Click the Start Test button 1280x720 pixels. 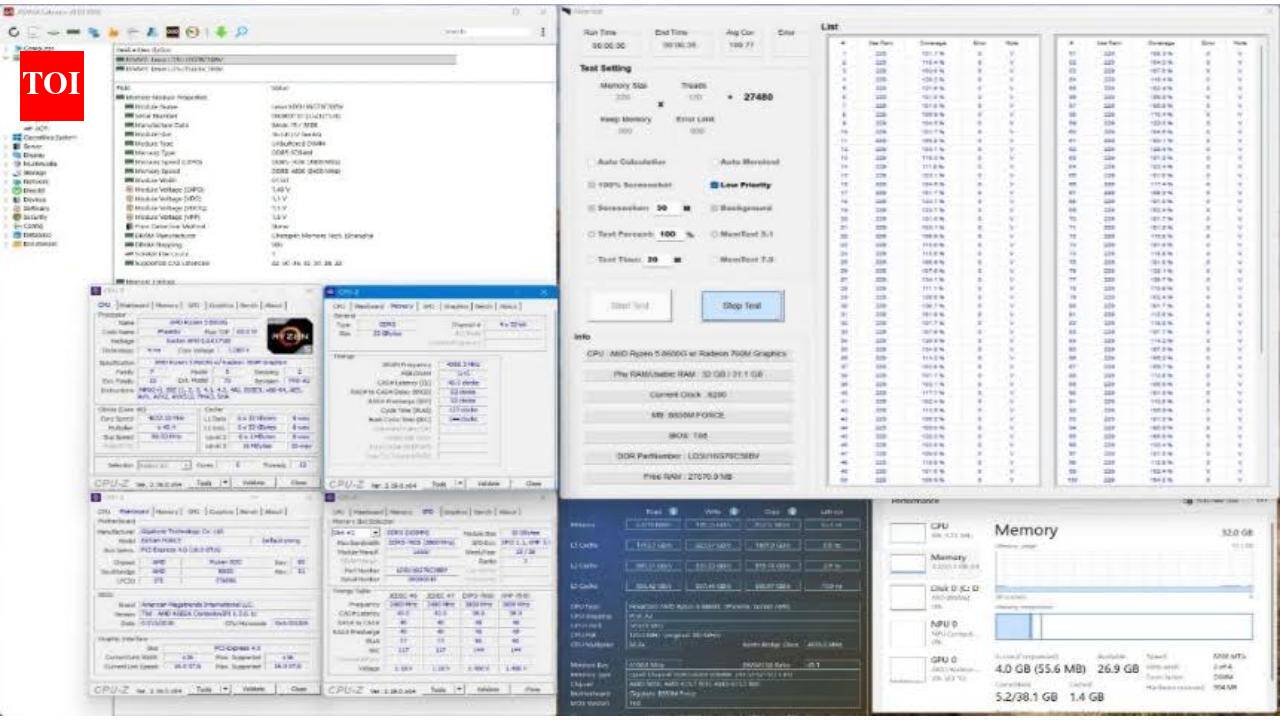click(629, 306)
